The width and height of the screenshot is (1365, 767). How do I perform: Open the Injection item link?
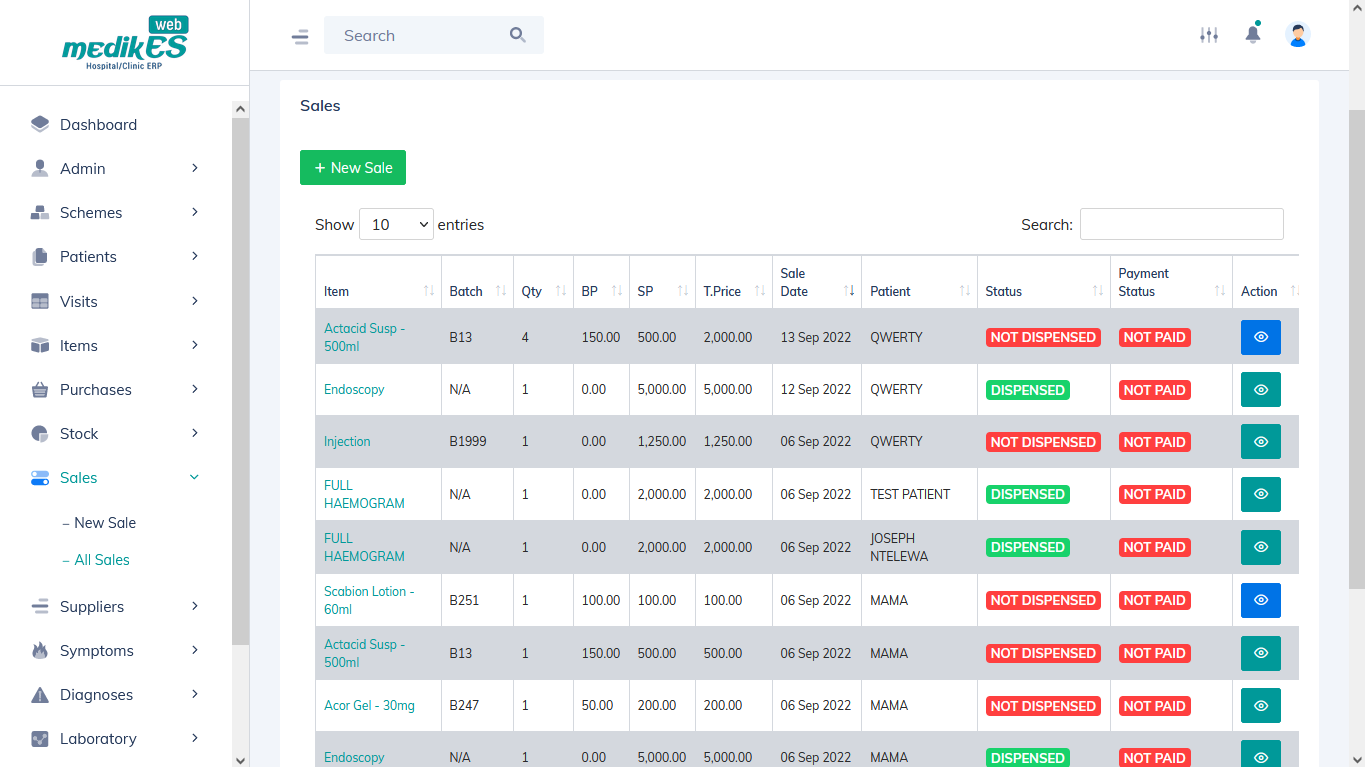pyautogui.click(x=347, y=441)
